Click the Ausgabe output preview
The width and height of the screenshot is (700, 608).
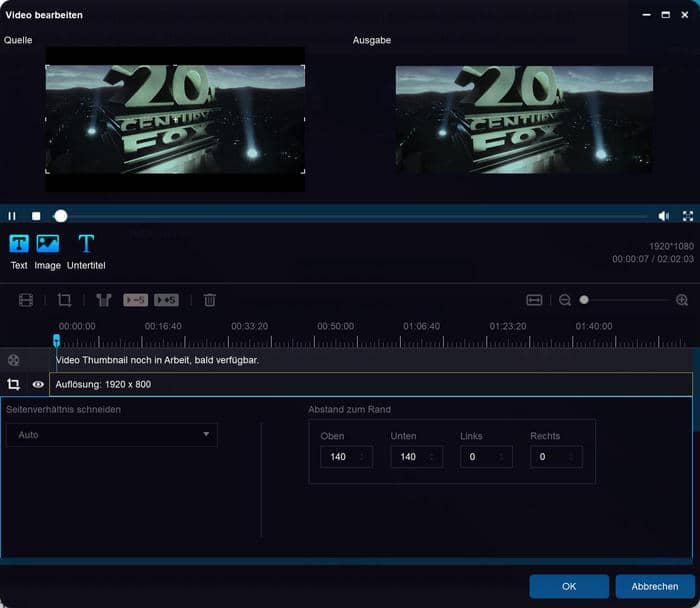coord(525,120)
